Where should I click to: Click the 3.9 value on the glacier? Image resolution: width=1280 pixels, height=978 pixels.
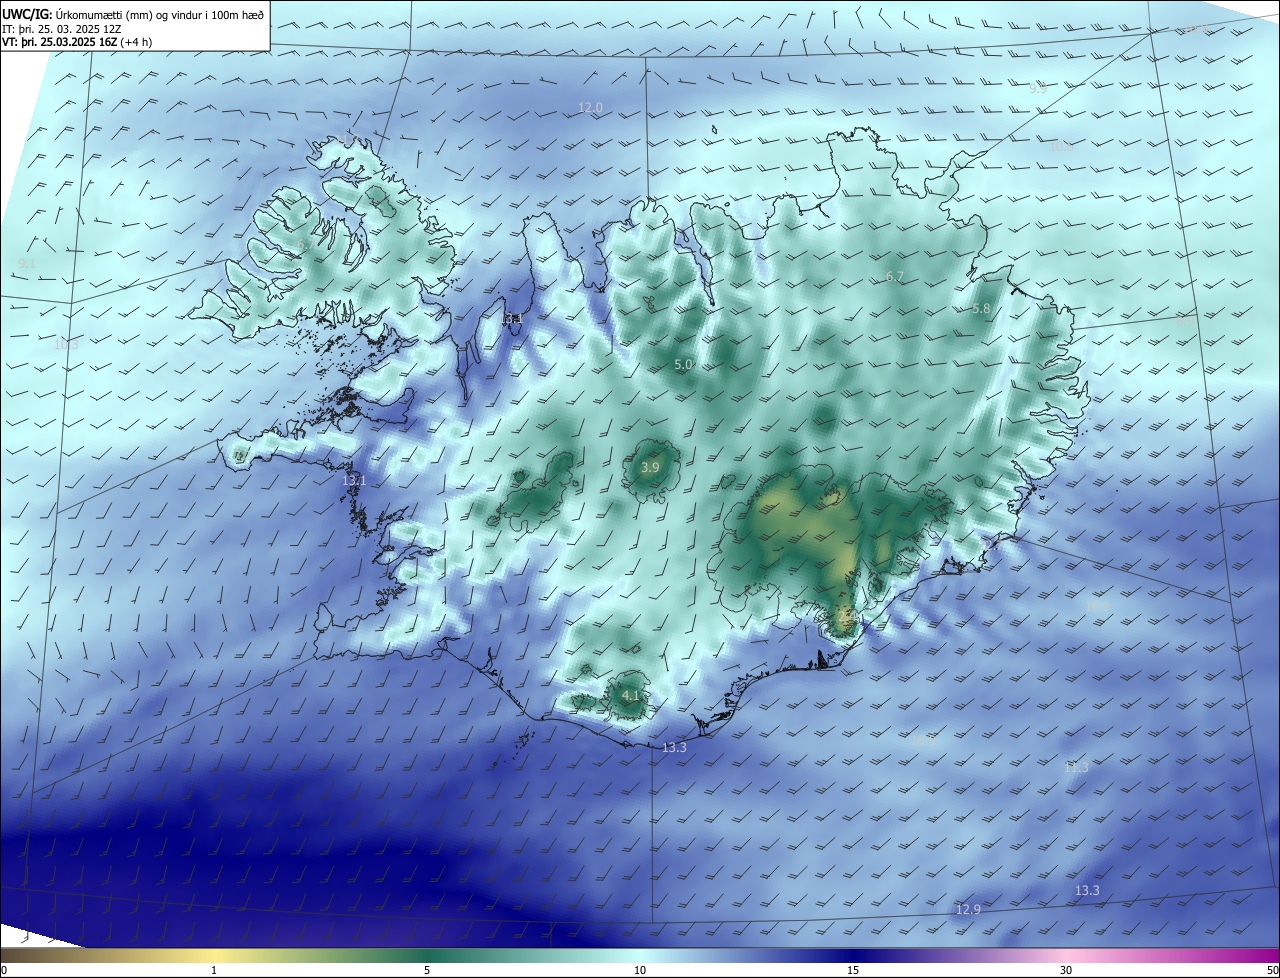click(650, 467)
